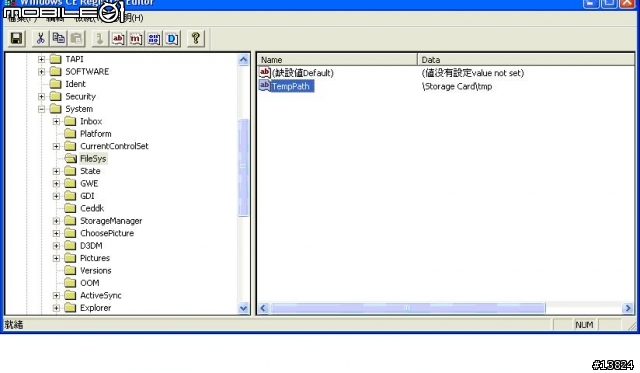640x373 pixels.
Task: Click the folder icon next to Ceddk
Action: pyautogui.click(x=70, y=208)
